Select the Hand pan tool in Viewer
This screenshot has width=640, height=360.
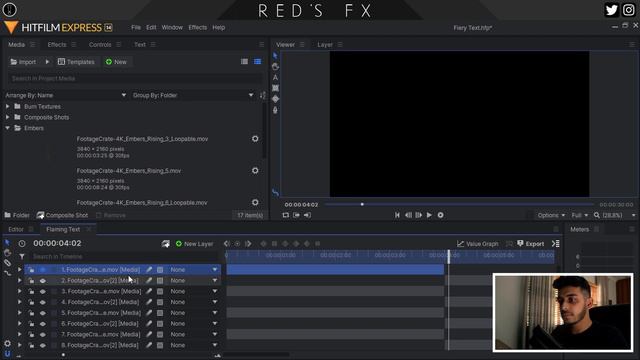click(x=275, y=67)
